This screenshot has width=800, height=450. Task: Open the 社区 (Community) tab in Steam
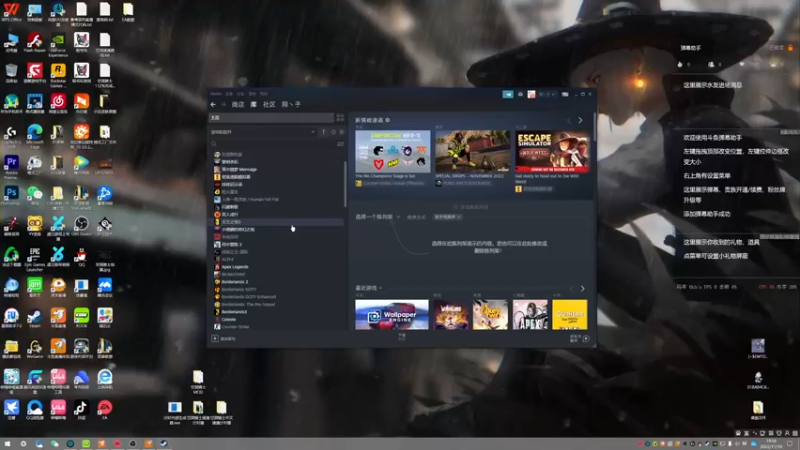coord(269,104)
